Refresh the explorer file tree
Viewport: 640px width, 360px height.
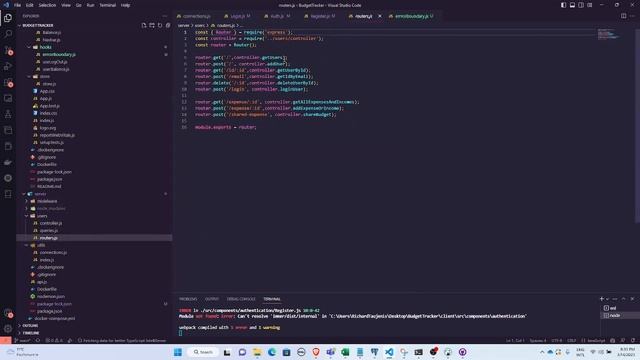160,25
